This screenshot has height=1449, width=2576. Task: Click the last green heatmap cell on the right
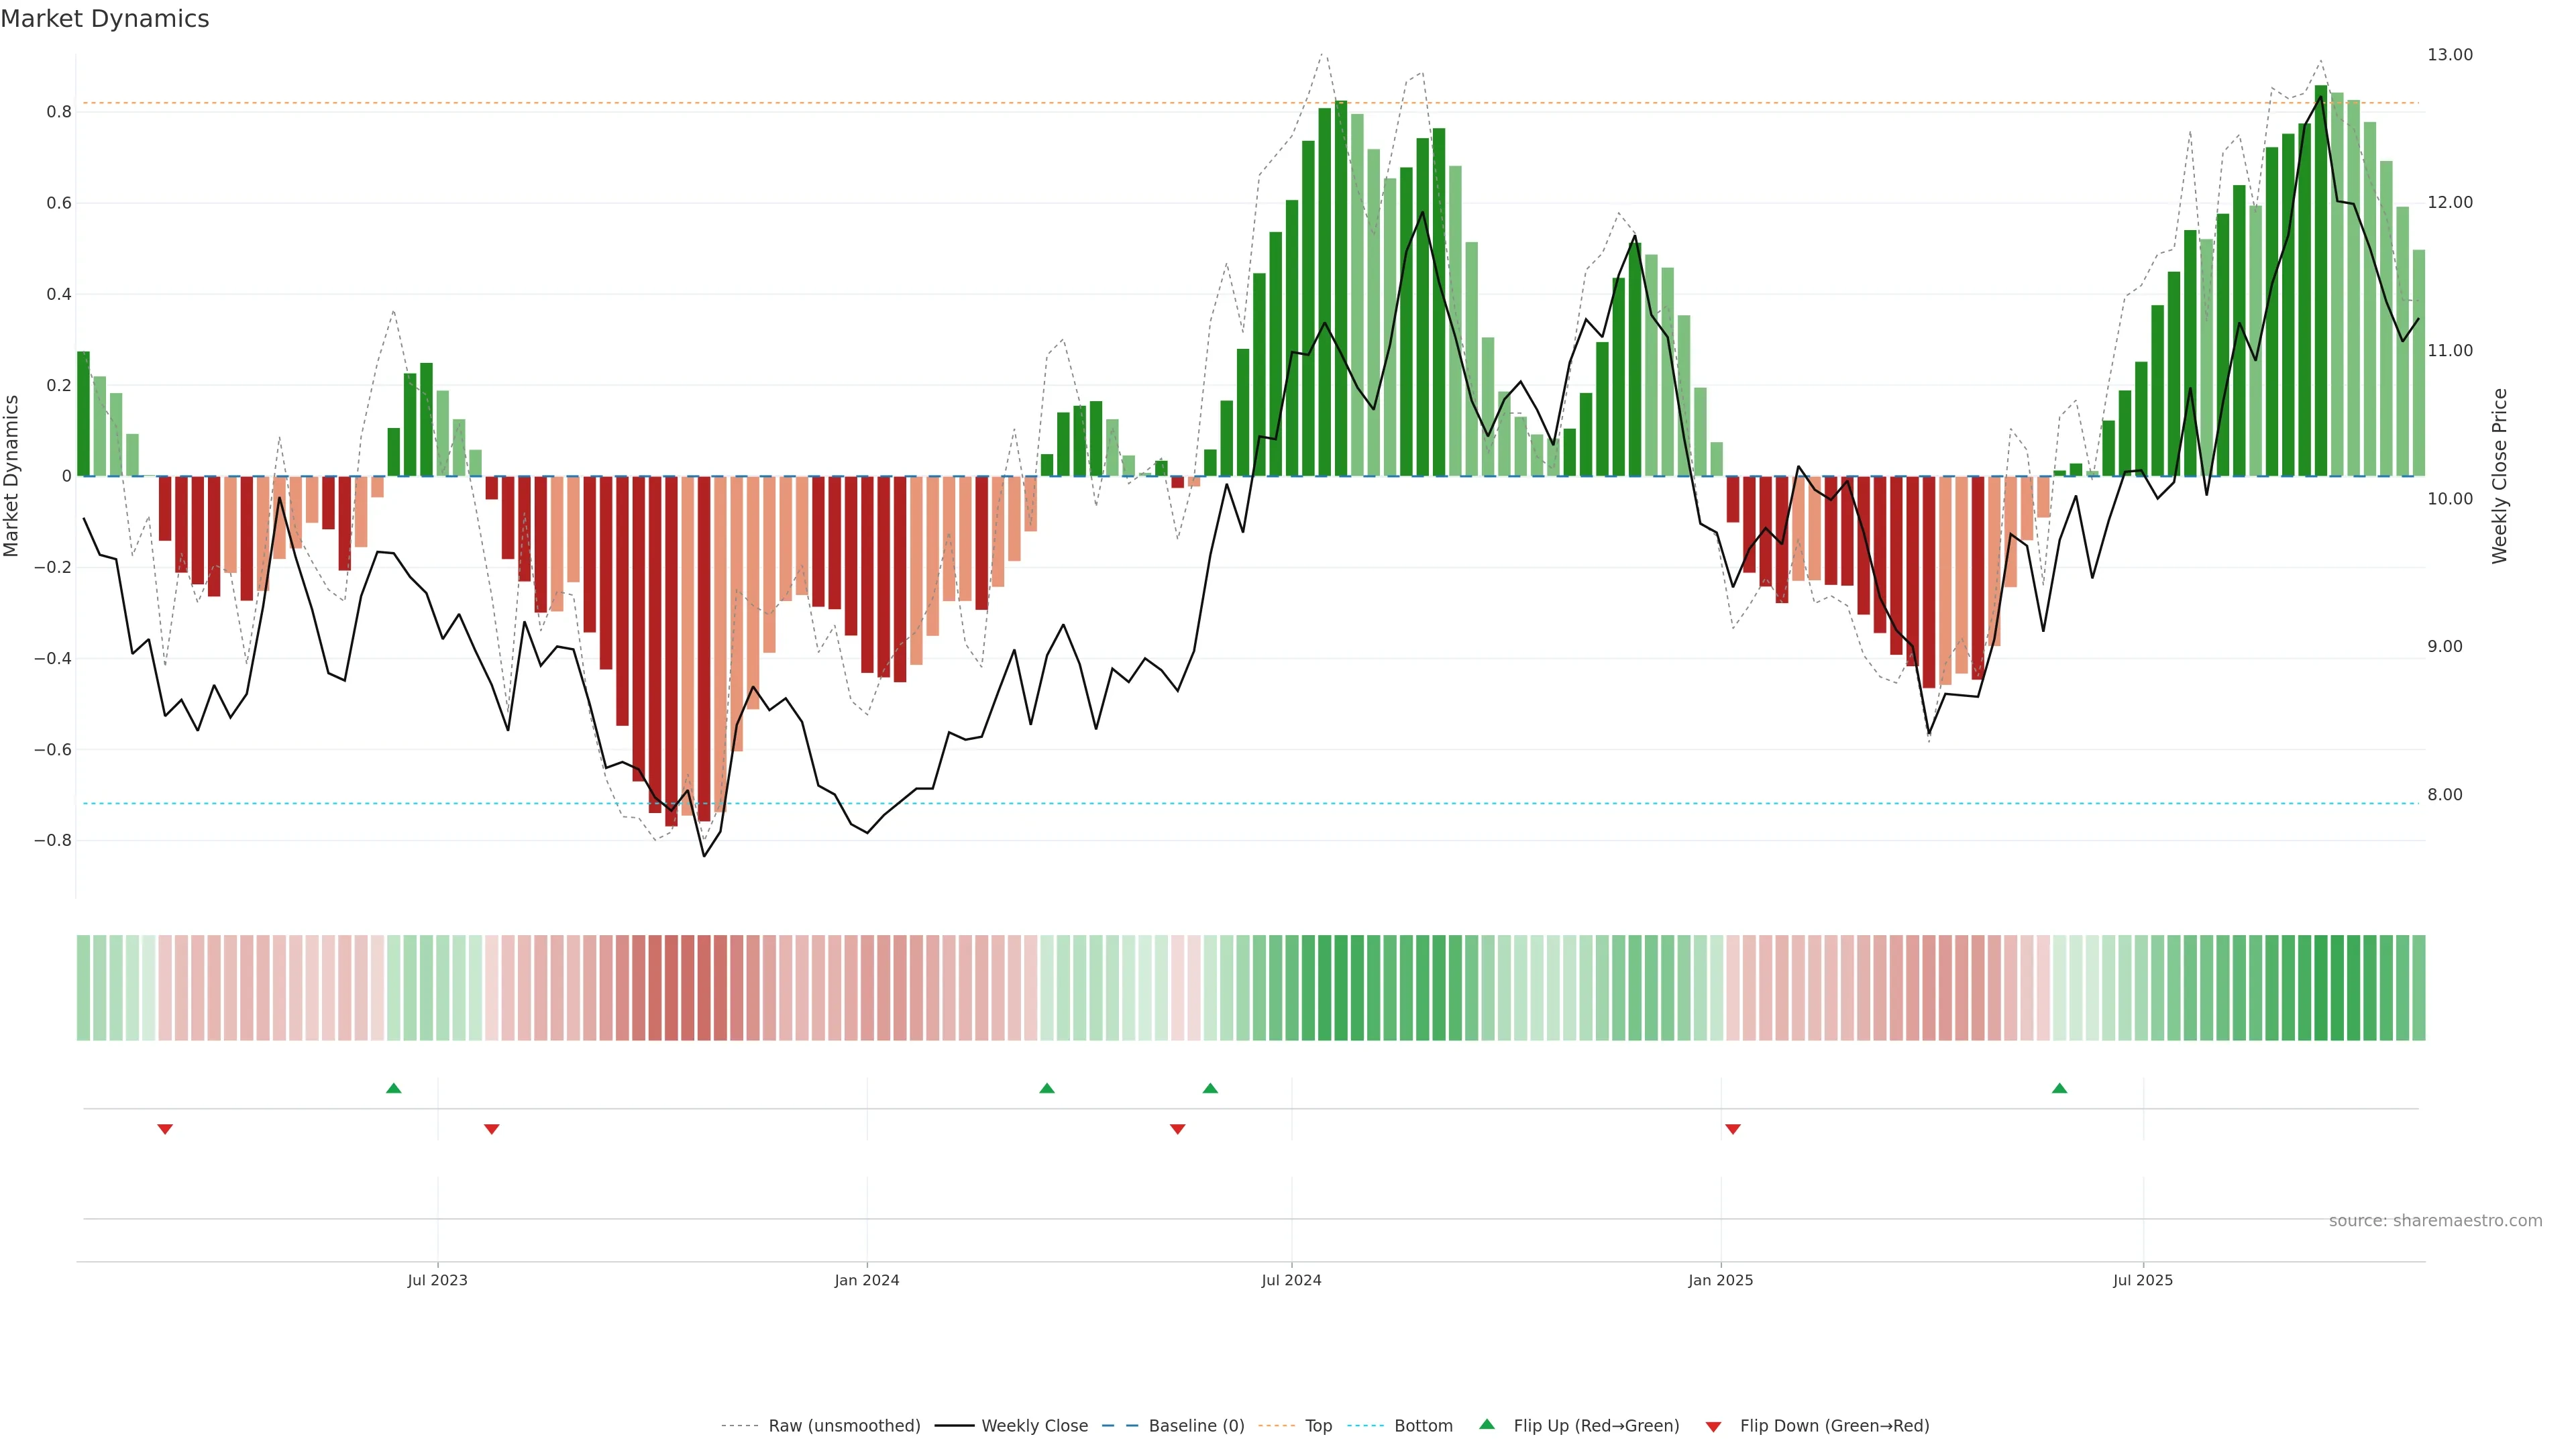pyautogui.click(x=2418, y=987)
